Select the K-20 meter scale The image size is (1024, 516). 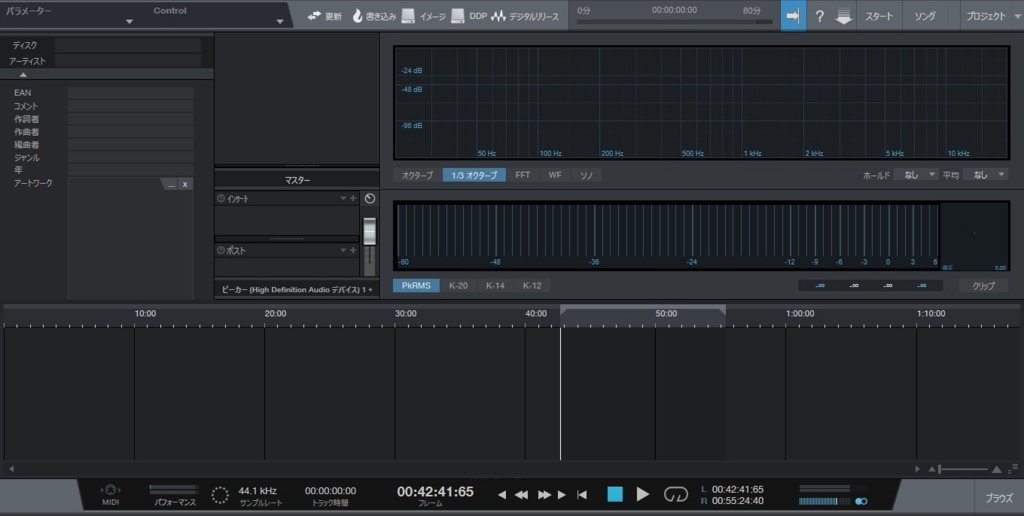[x=458, y=285]
